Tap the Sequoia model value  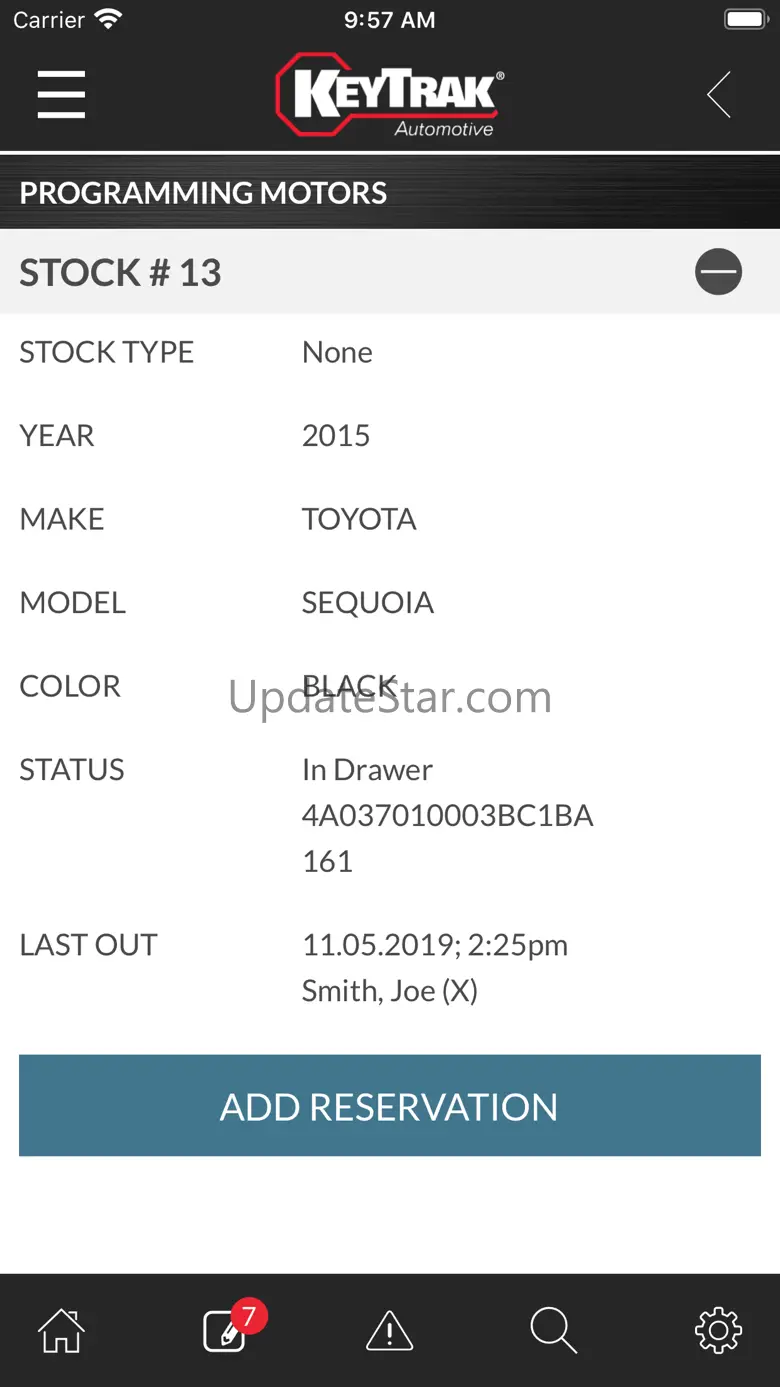click(x=367, y=603)
